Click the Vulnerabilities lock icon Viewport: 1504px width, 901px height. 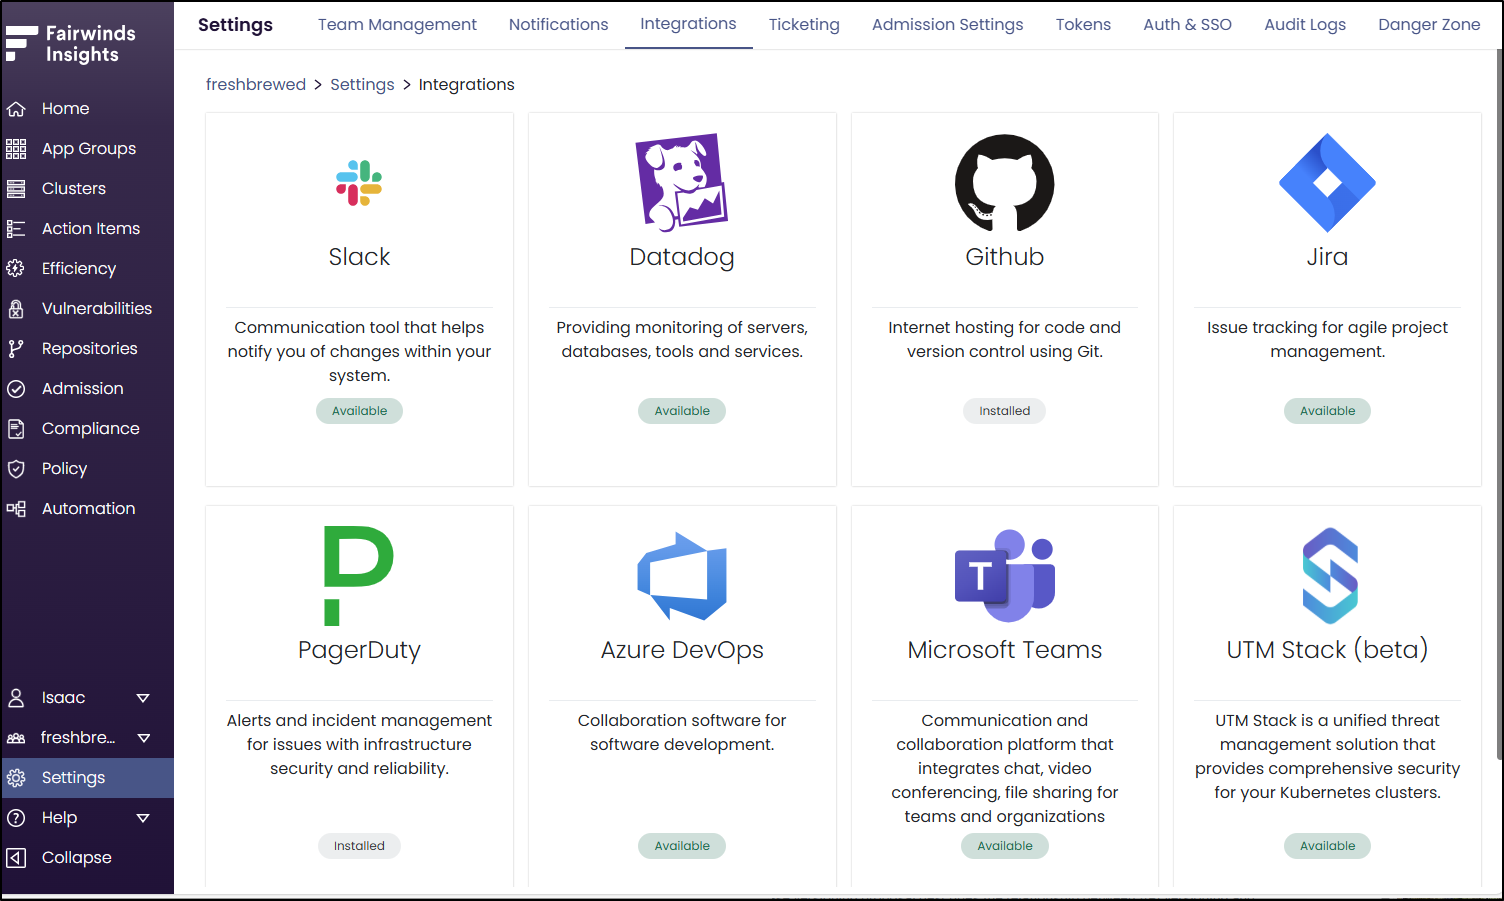pos(16,309)
